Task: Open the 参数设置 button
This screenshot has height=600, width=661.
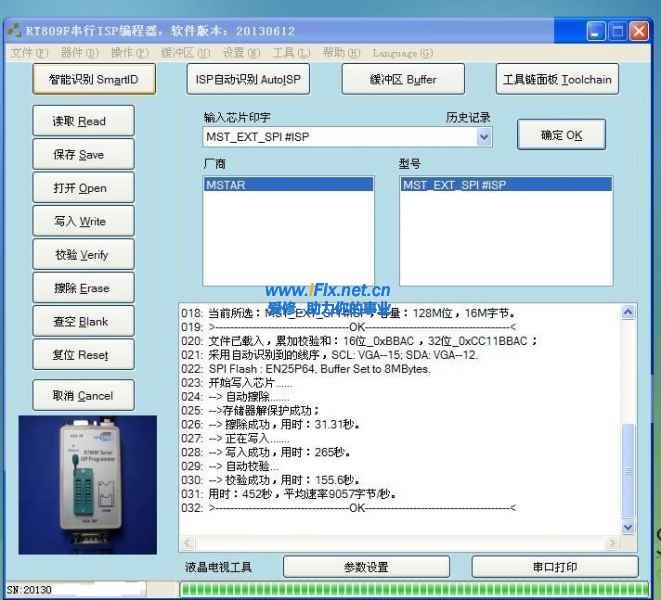Action: point(366,567)
